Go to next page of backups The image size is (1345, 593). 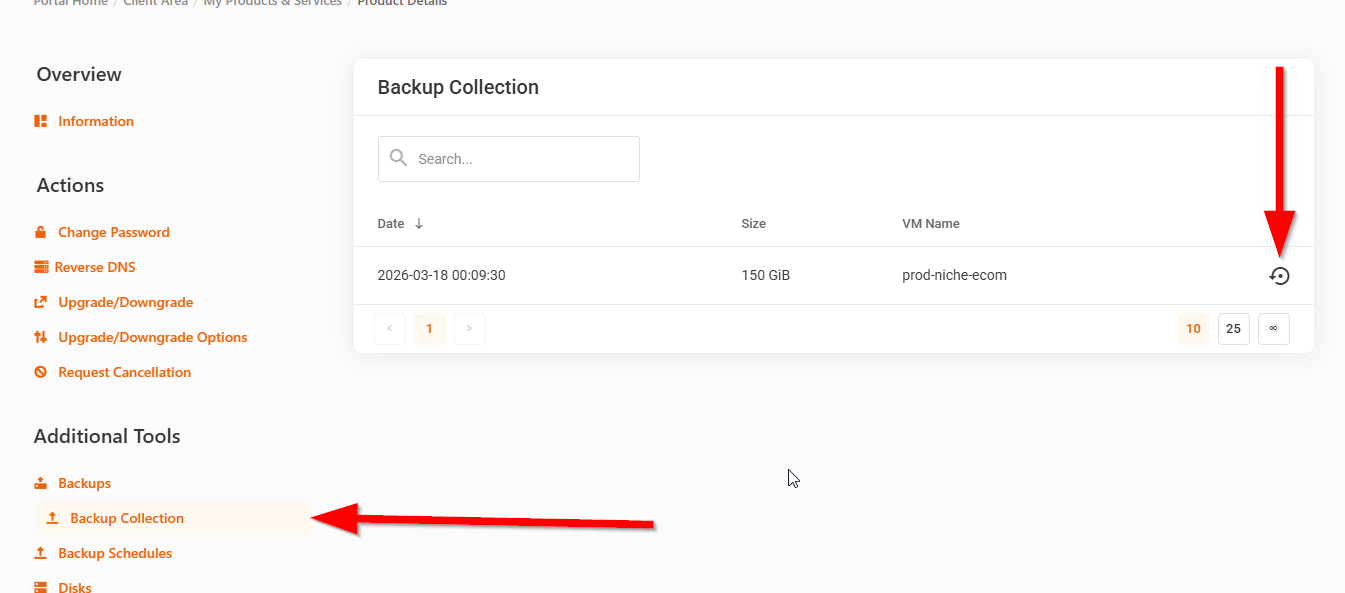[x=470, y=329]
